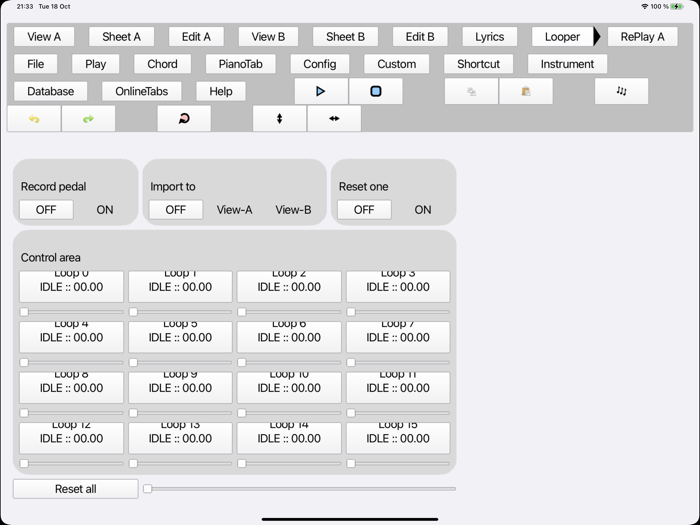Screen dimensions: 700x525
Task: Open the Instrument menu
Action: 567,64
